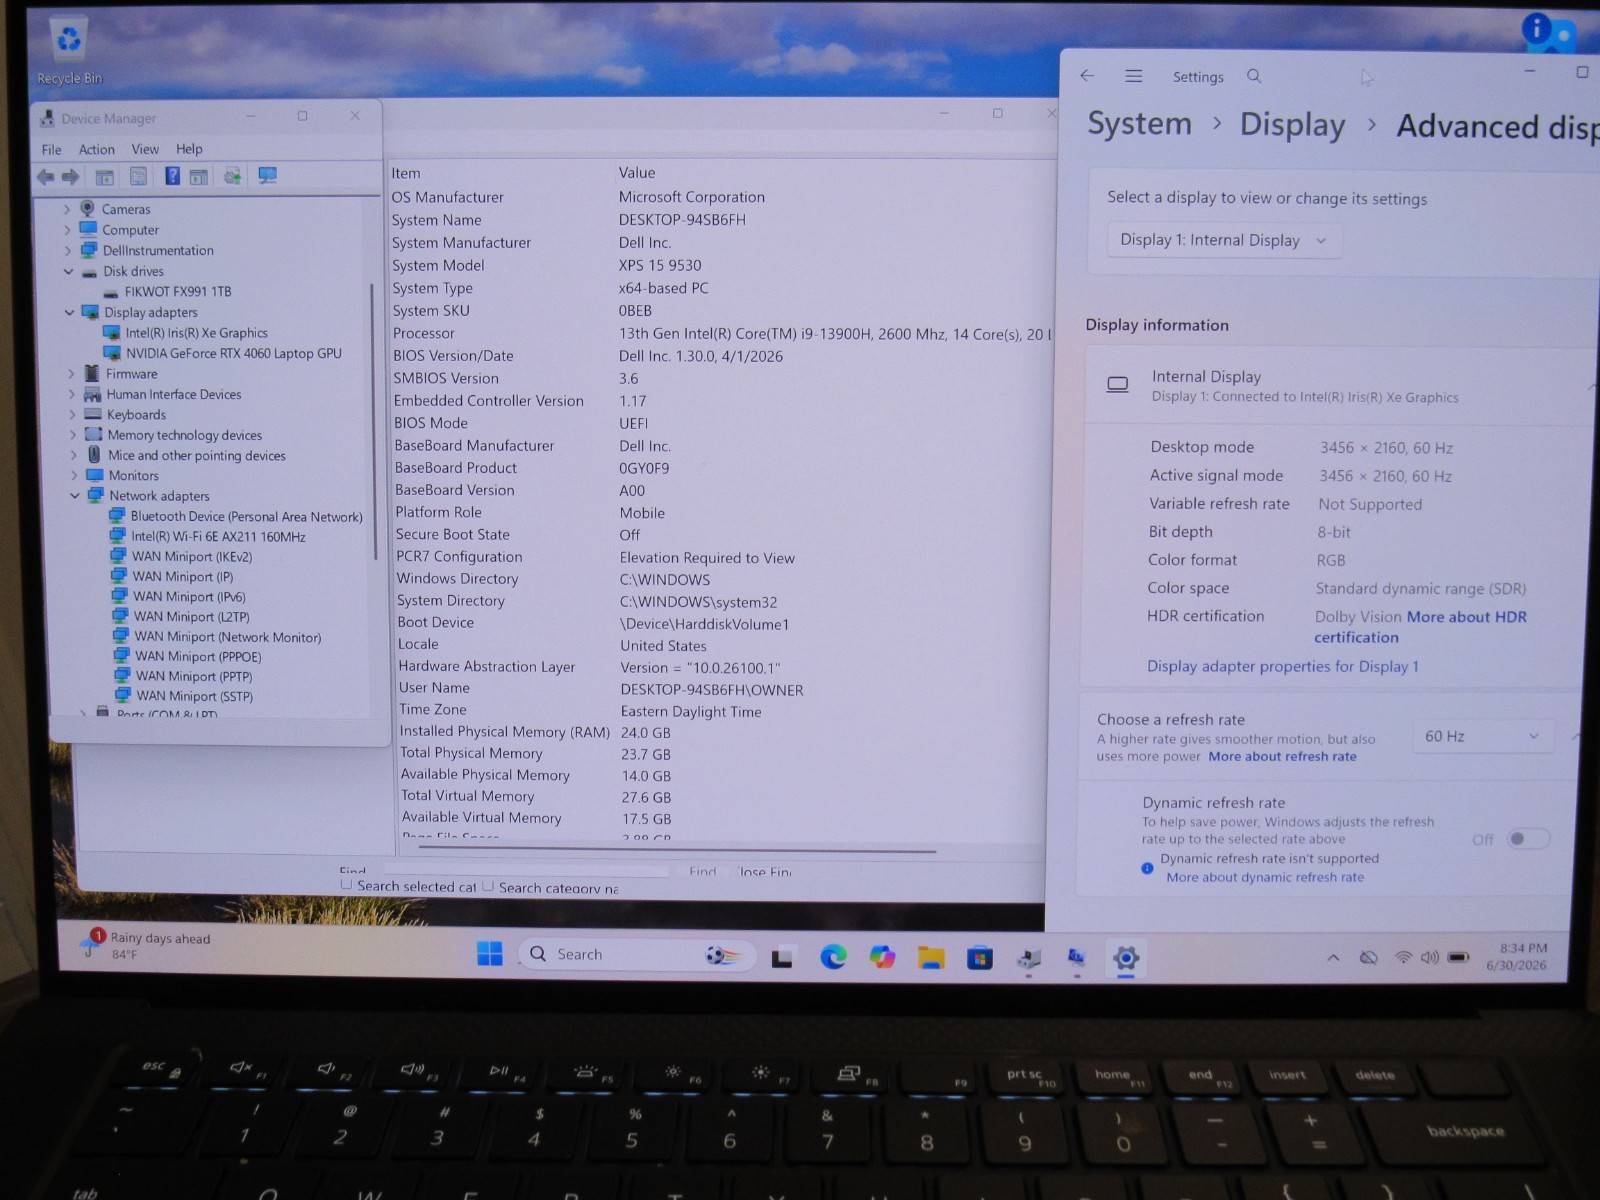1600x1200 pixels.
Task: Open More about dynamic refresh rate link
Action: (x=1265, y=877)
